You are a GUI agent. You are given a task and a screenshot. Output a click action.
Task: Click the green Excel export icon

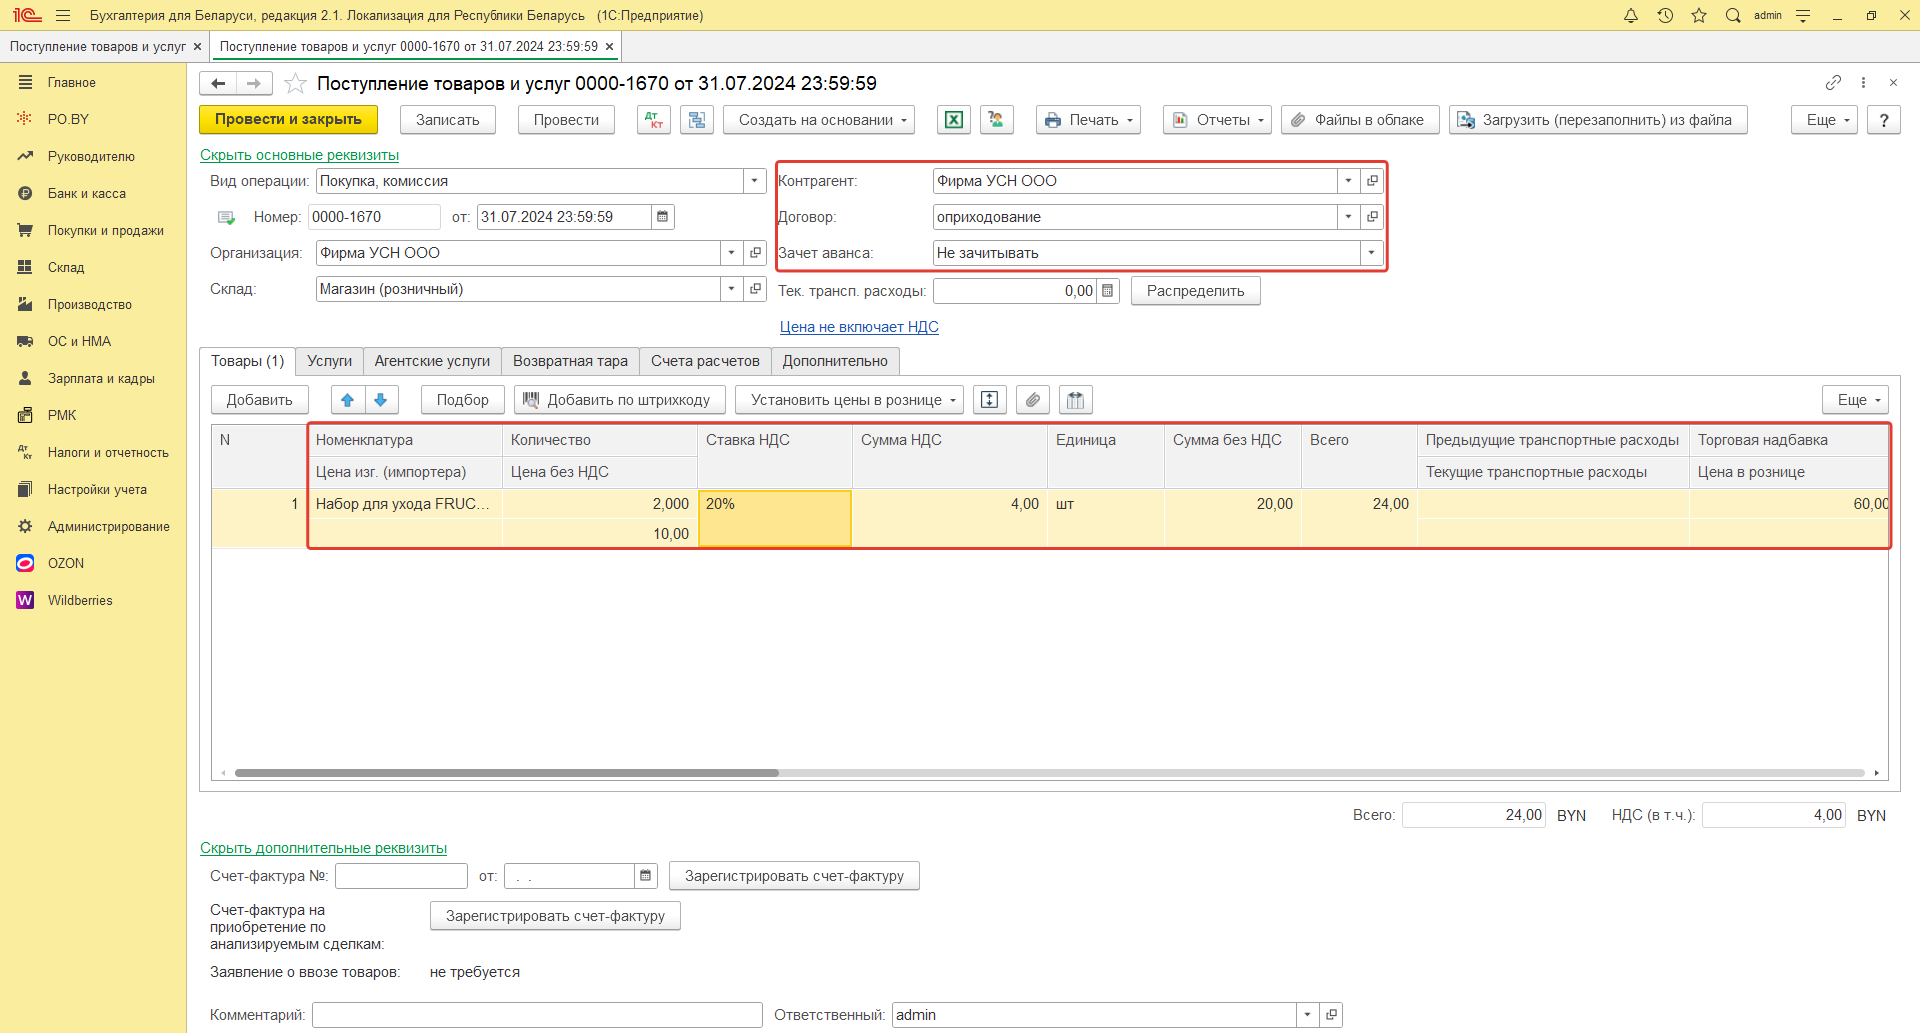954,120
